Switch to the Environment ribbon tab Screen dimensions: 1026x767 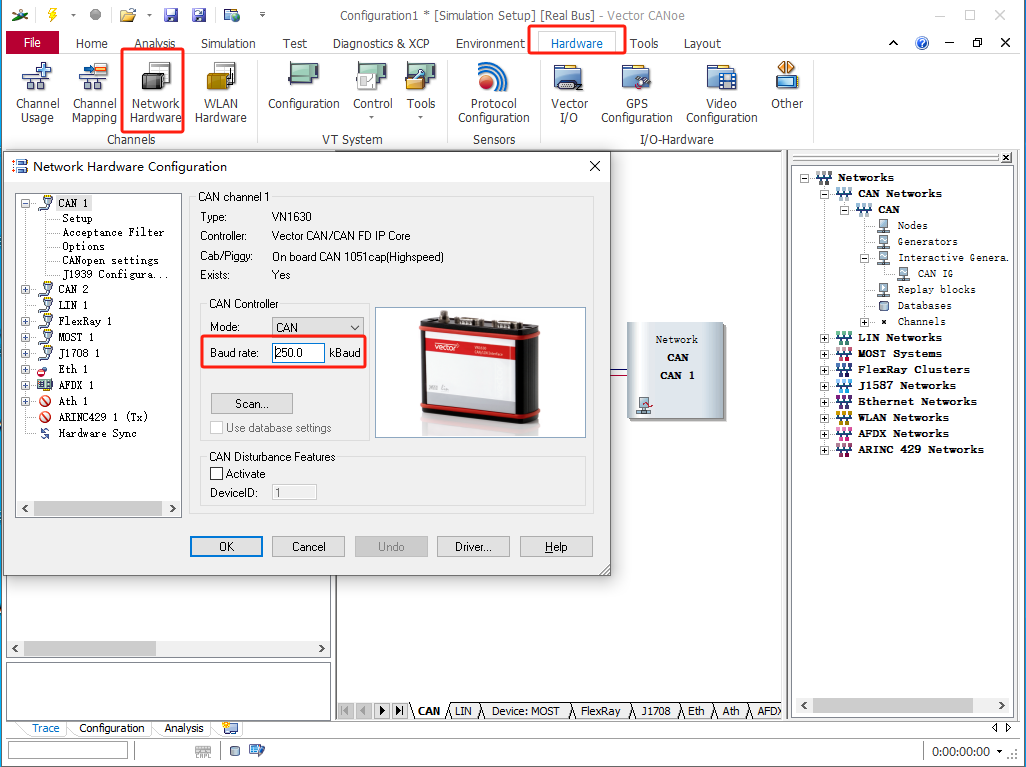coord(490,43)
